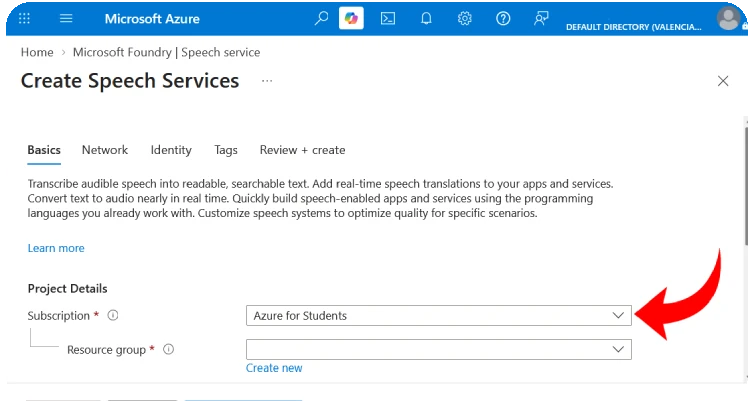Click the DEFAULT DIRECTORY account label
750x402 pixels.
634,27
